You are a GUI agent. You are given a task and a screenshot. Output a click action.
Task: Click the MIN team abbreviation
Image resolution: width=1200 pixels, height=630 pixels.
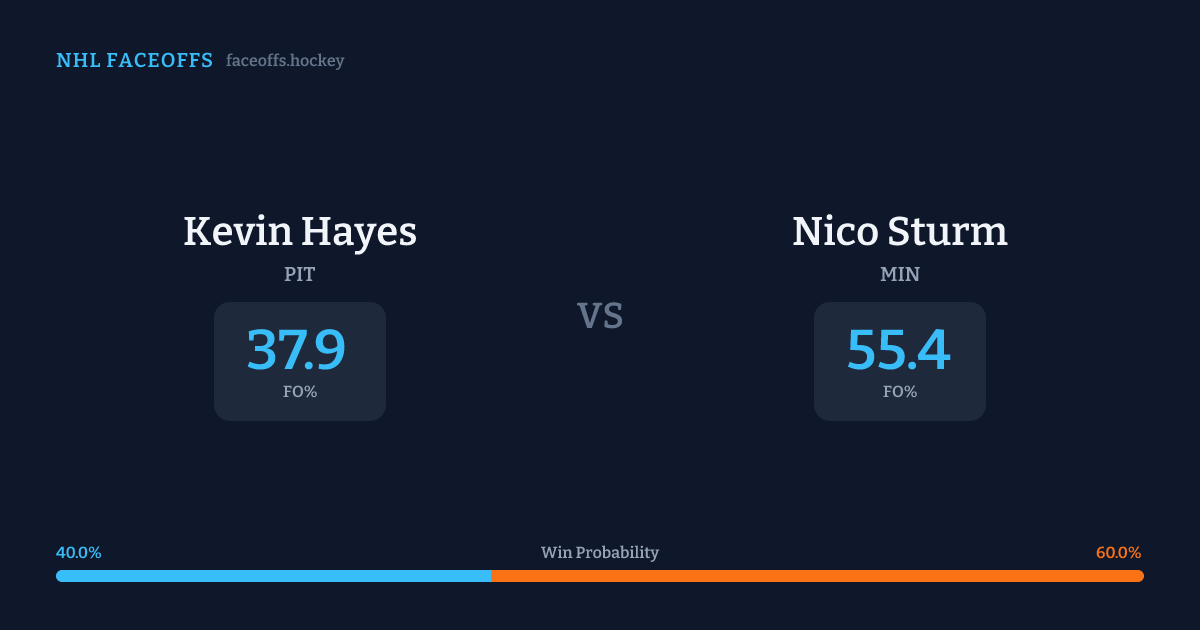point(900,274)
